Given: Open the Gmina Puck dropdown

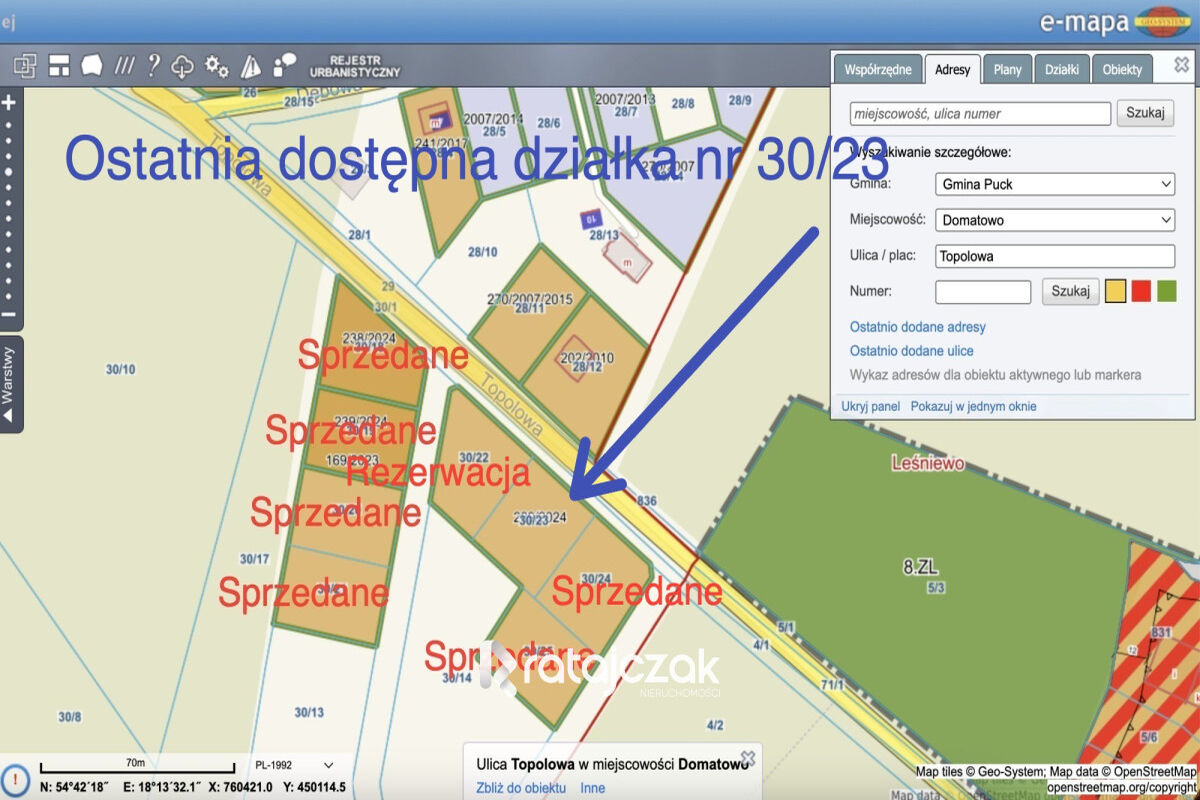Looking at the screenshot, I should click(1055, 184).
